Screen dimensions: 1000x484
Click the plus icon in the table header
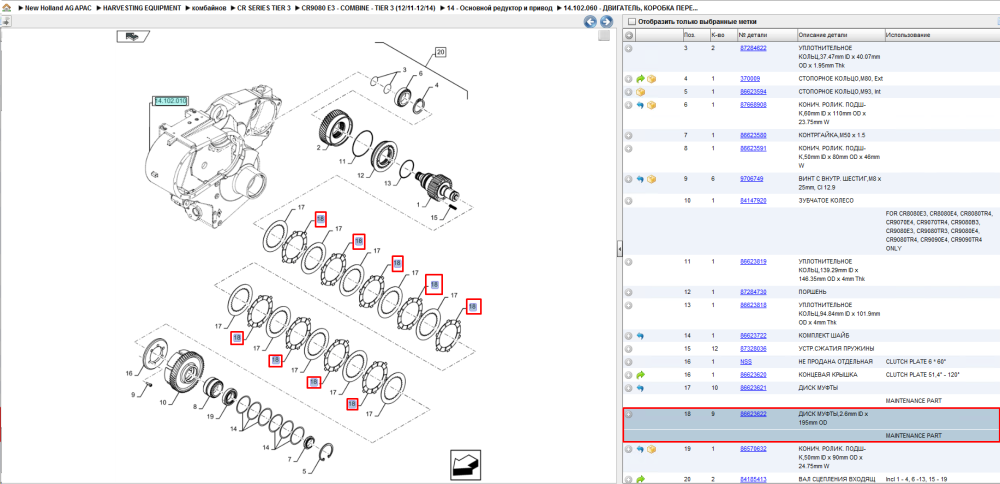[629, 34]
